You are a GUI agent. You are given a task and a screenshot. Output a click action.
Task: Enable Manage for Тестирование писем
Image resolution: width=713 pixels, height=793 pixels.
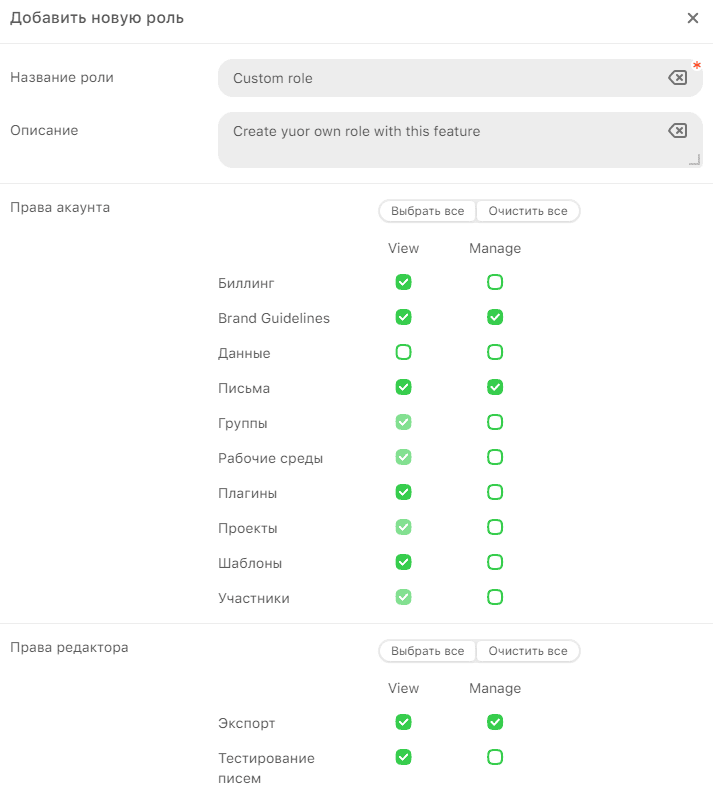pos(495,758)
